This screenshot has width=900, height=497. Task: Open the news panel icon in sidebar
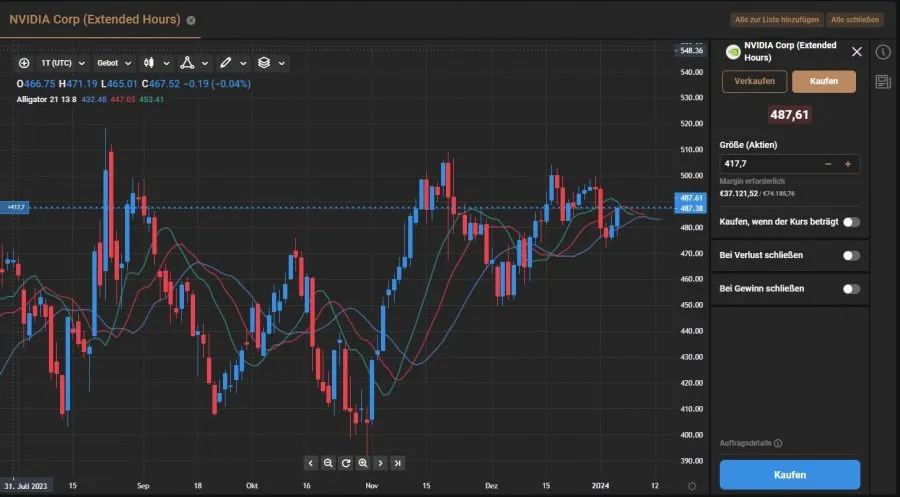(883, 81)
